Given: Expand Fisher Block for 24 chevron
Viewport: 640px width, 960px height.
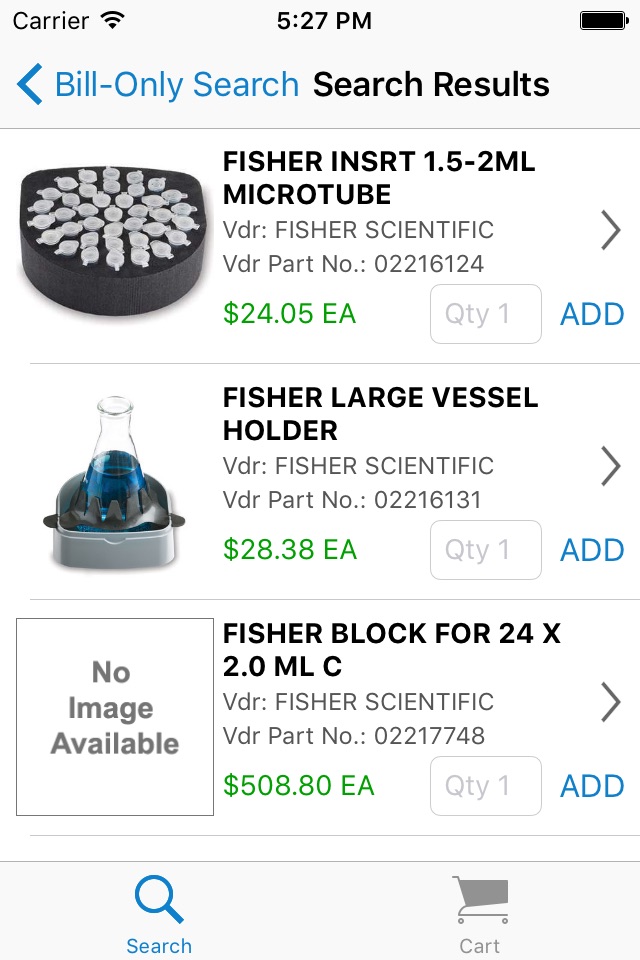Looking at the screenshot, I should point(610,702).
